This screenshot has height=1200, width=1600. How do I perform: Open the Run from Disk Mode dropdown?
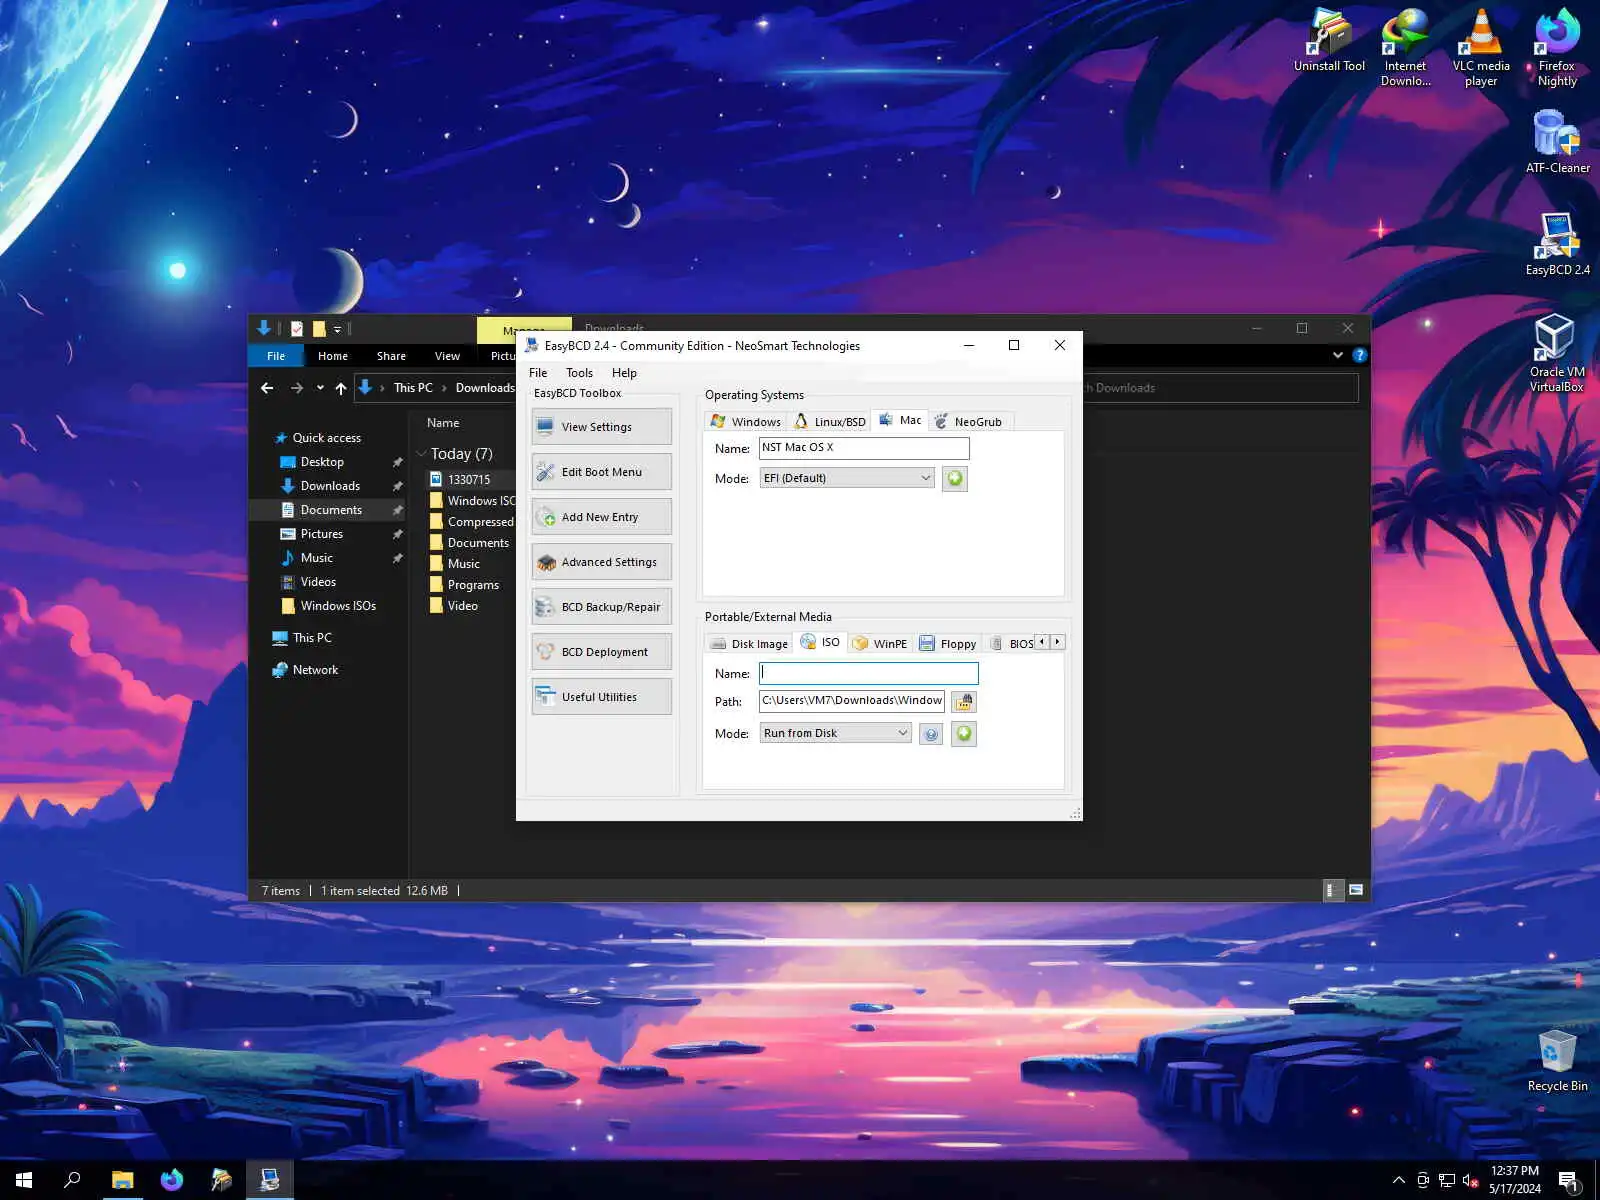pos(835,733)
